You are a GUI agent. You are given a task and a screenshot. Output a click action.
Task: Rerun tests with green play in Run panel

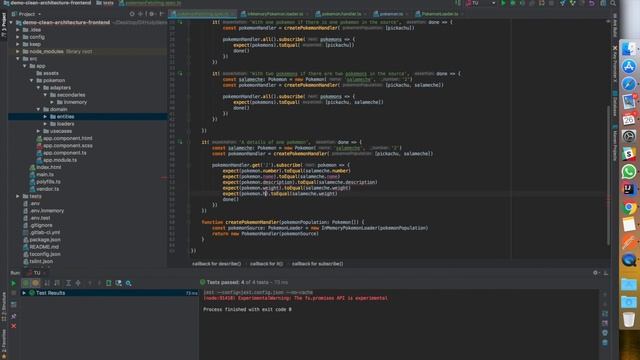pos(13,283)
